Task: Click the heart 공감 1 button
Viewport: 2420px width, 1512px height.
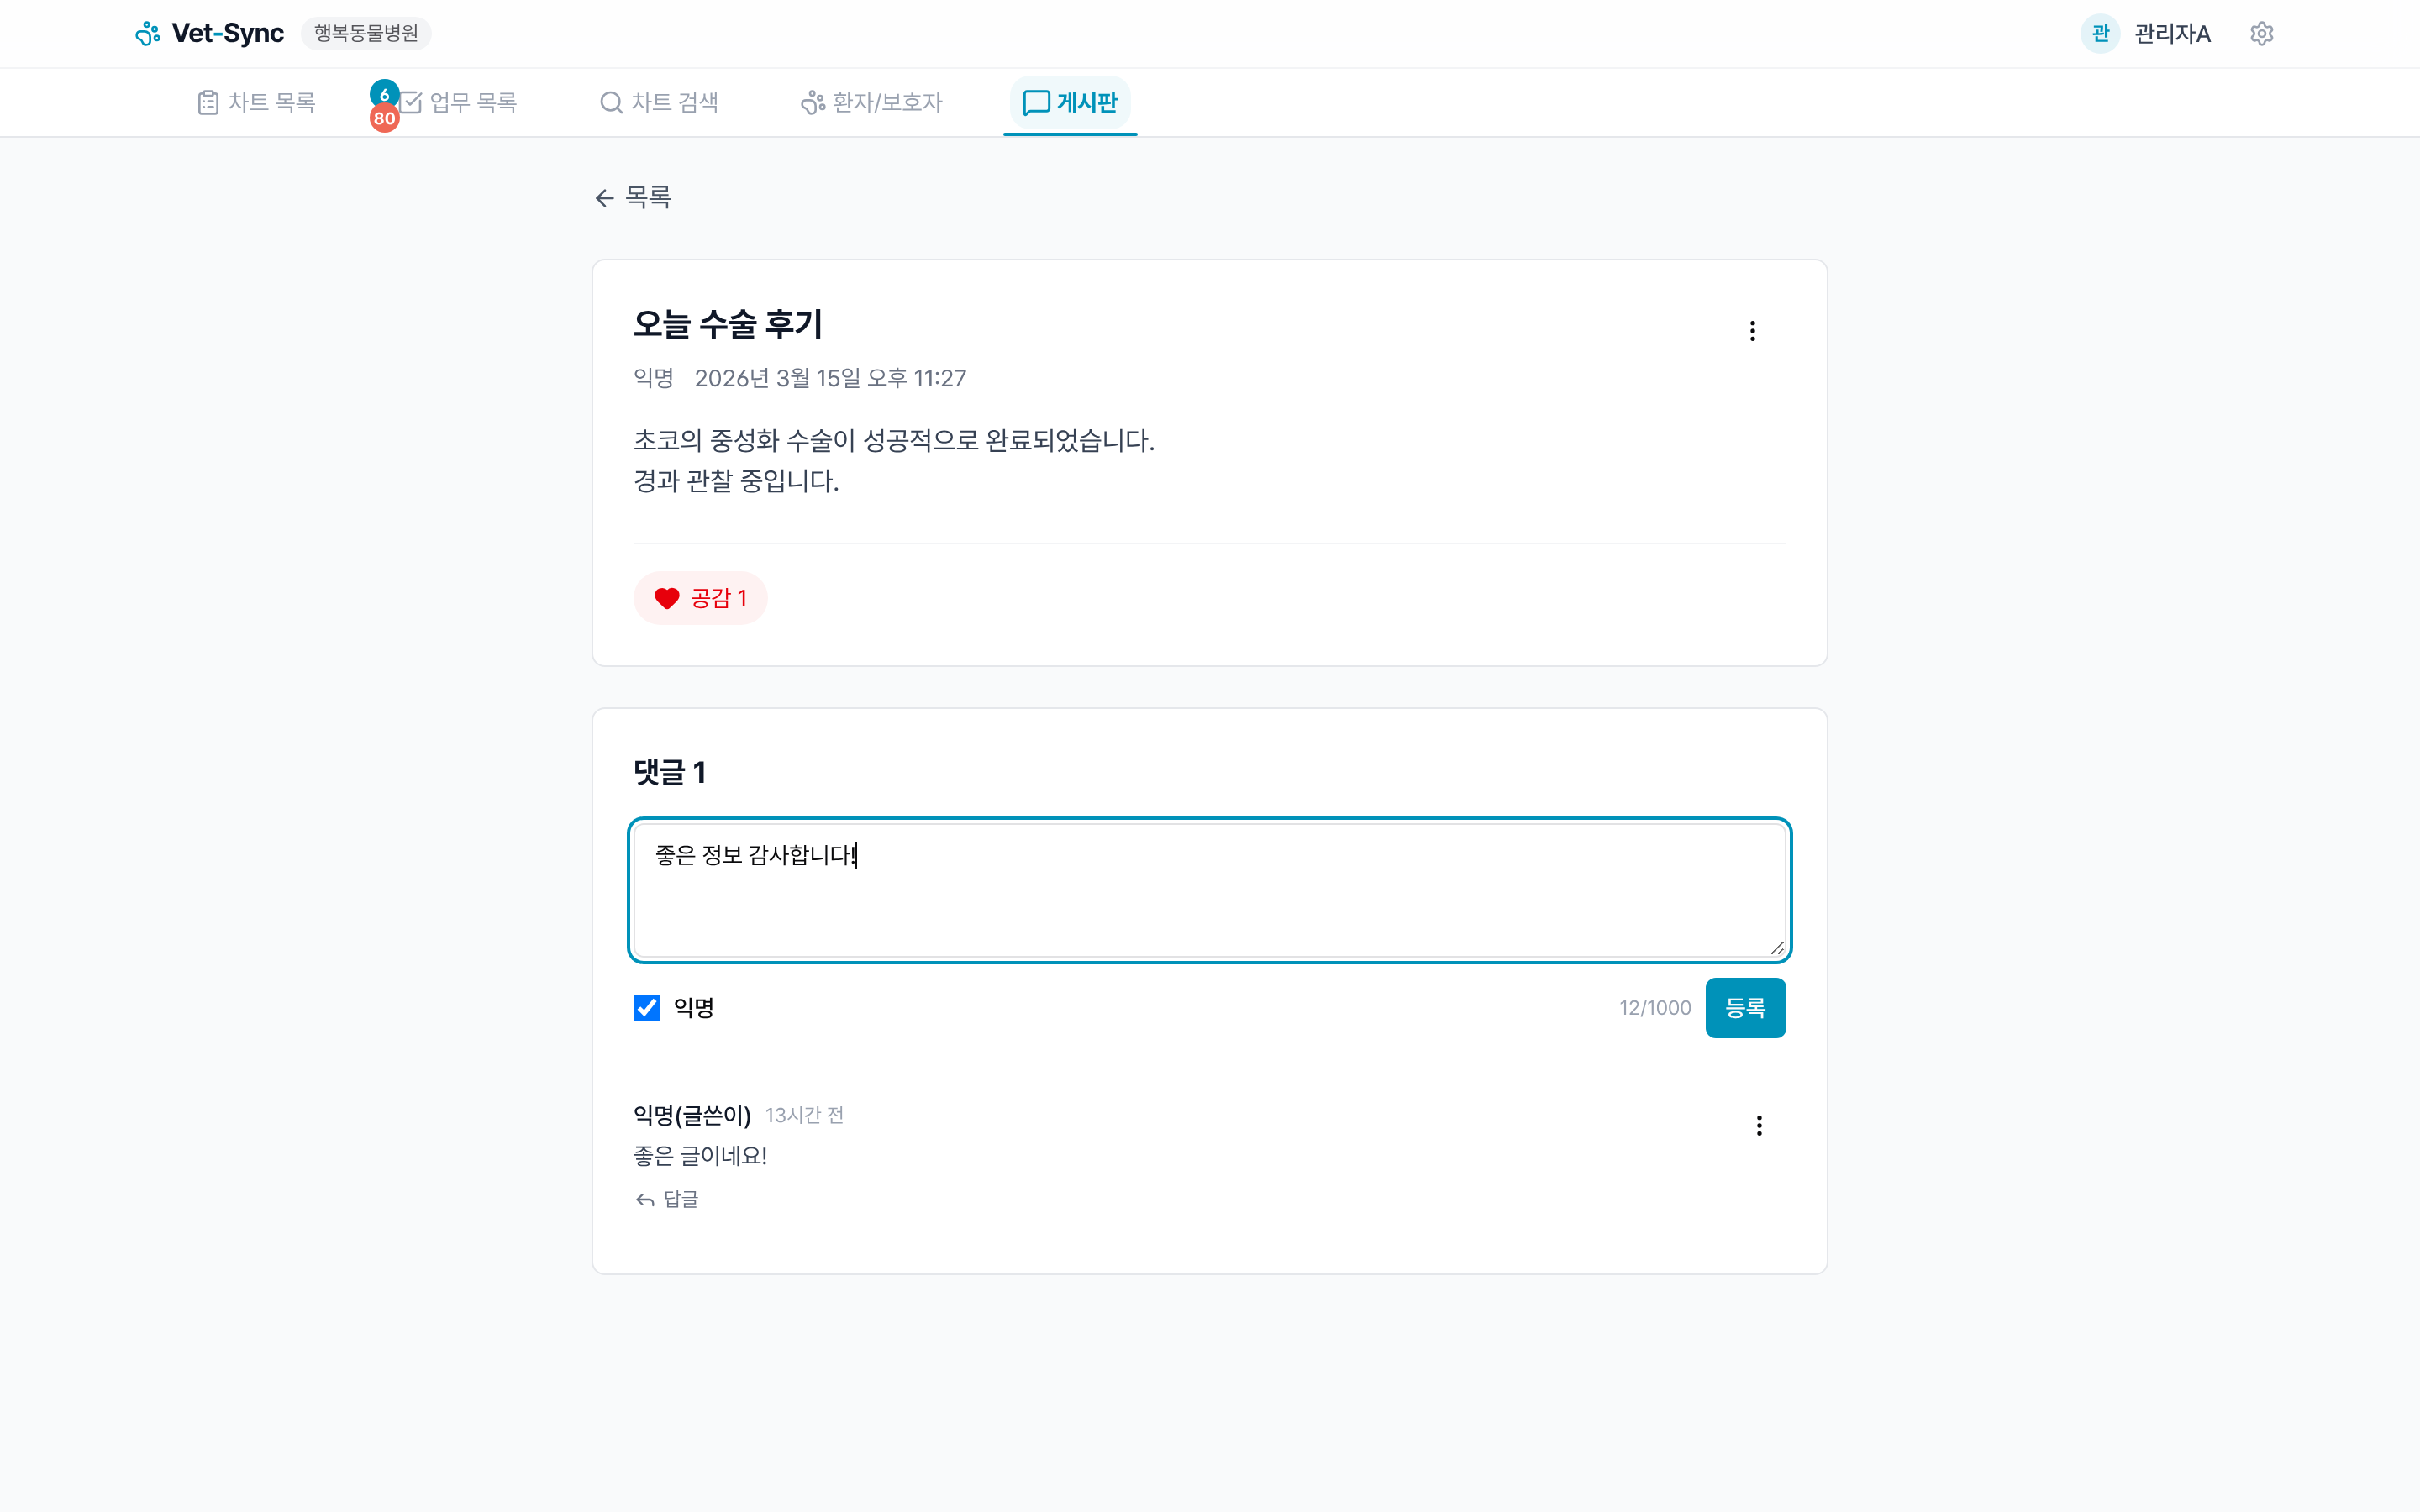Action: pos(700,598)
